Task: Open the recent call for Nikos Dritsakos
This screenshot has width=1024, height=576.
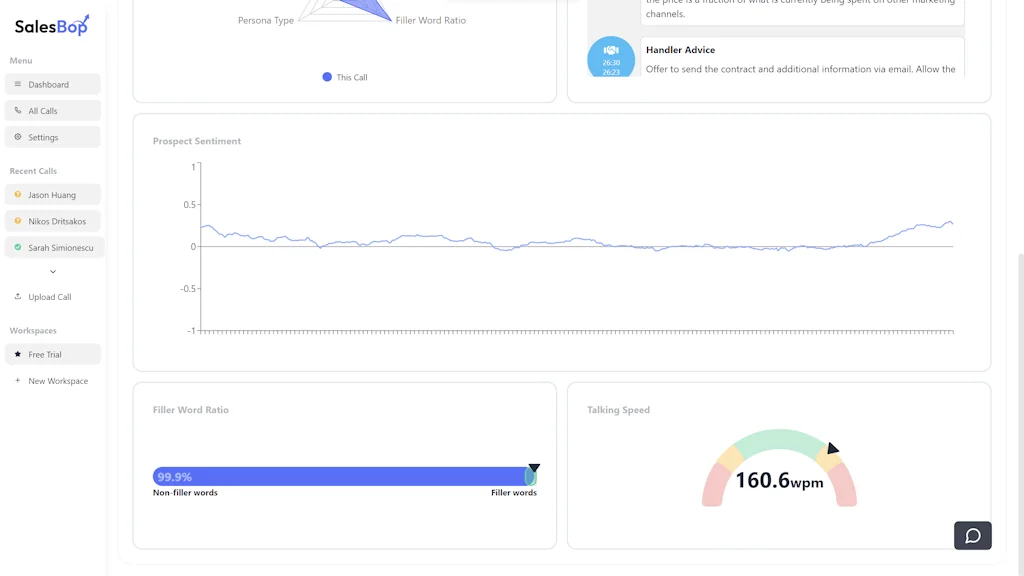Action: coord(54,220)
